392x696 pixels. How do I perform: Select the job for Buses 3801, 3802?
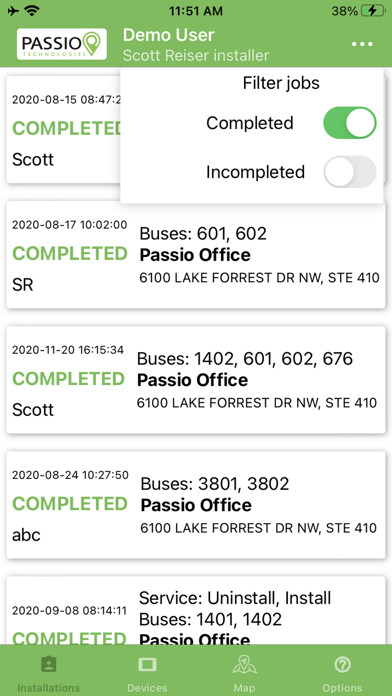(x=196, y=505)
